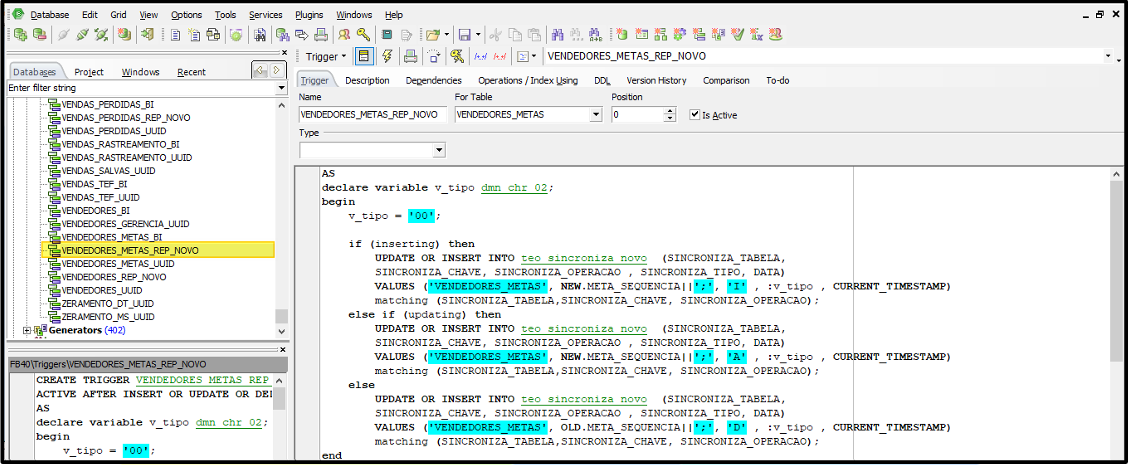Open the Type dropdown
Image resolution: width=1129 pixels, height=465 pixels.
click(439, 150)
